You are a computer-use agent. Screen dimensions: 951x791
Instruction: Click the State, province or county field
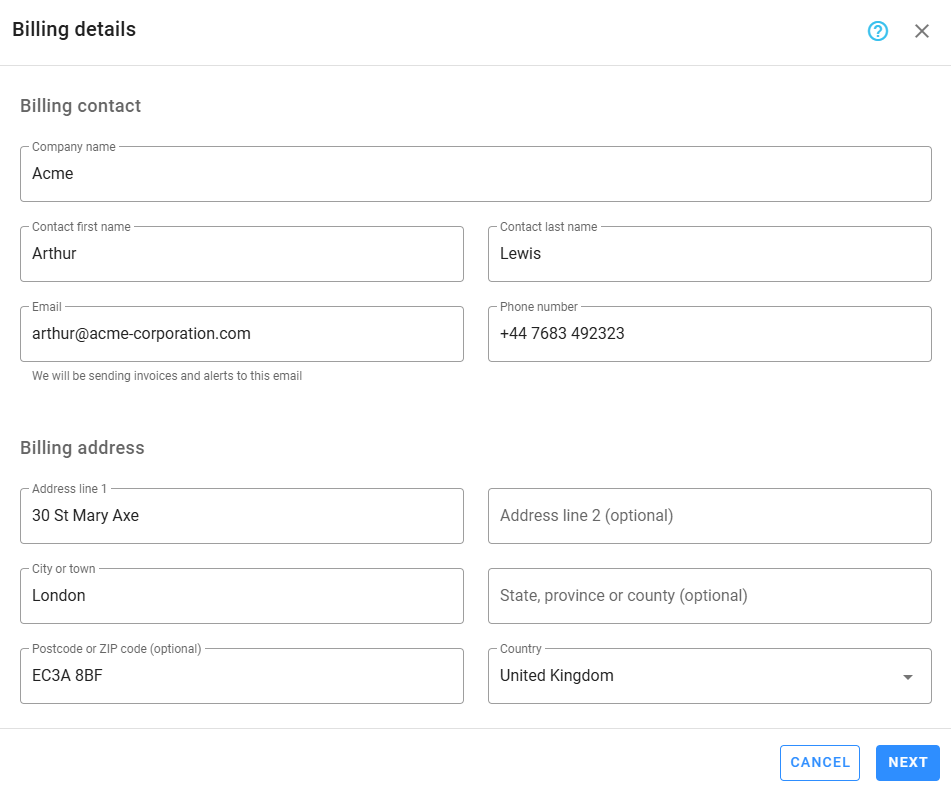click(710, 596)
